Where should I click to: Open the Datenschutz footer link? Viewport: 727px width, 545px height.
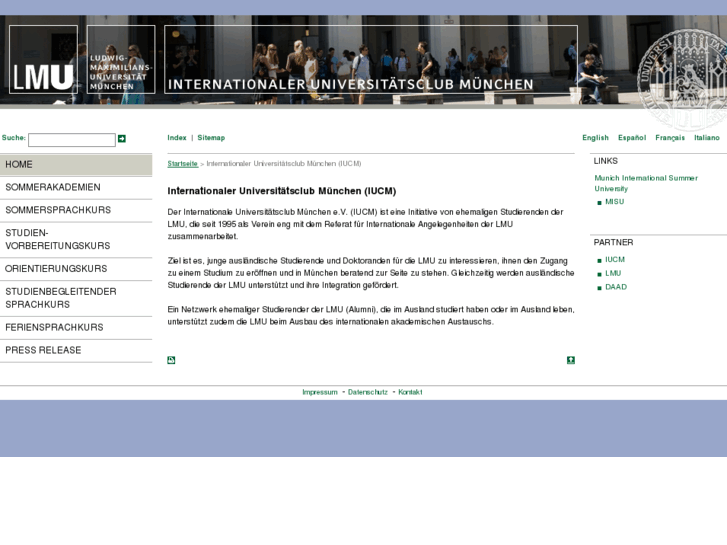click(368, 392)
